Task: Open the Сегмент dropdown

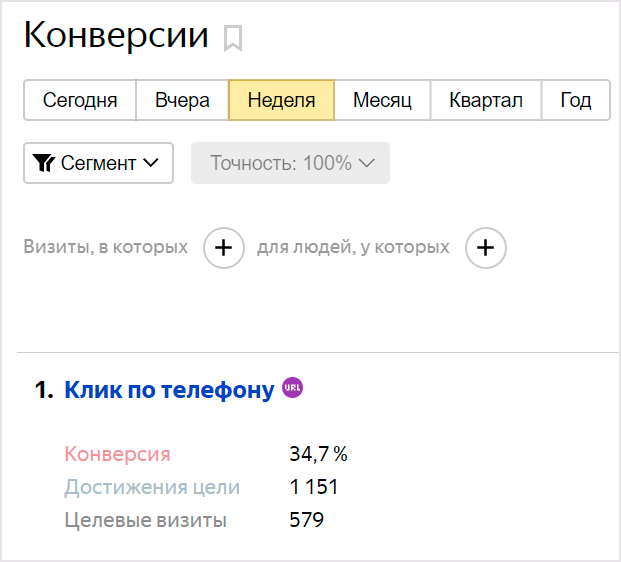Action: (98, 163)
